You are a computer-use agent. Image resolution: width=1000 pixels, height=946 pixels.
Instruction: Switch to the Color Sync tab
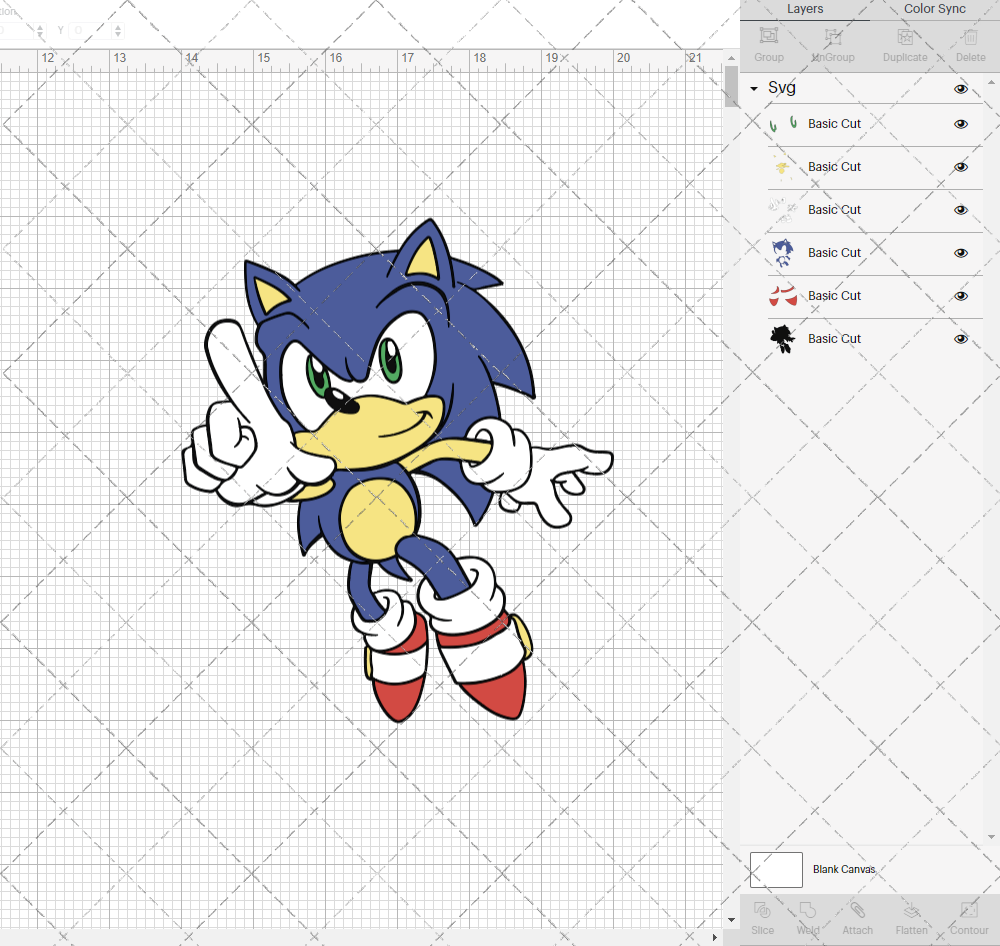pos(934,9)
